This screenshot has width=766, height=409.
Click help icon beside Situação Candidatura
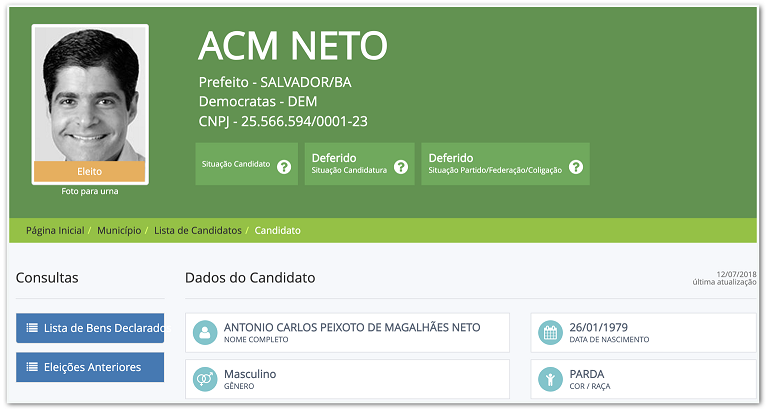401,166
